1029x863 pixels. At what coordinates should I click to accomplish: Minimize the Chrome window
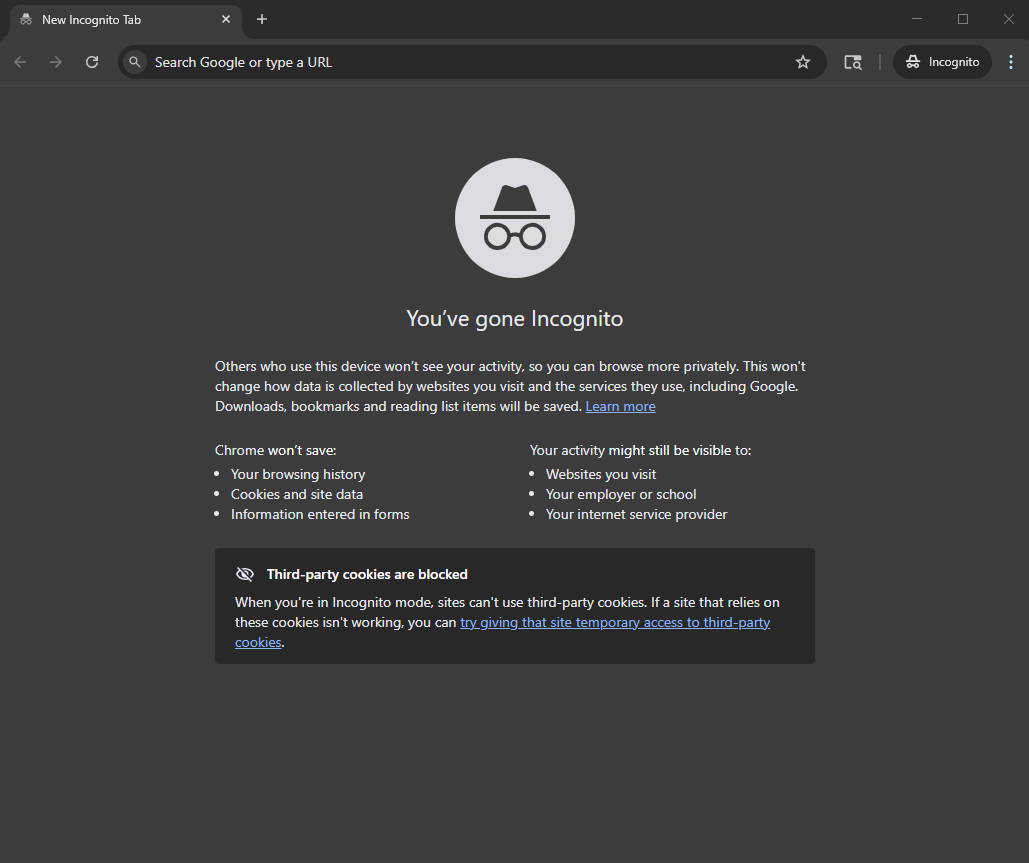917,19
